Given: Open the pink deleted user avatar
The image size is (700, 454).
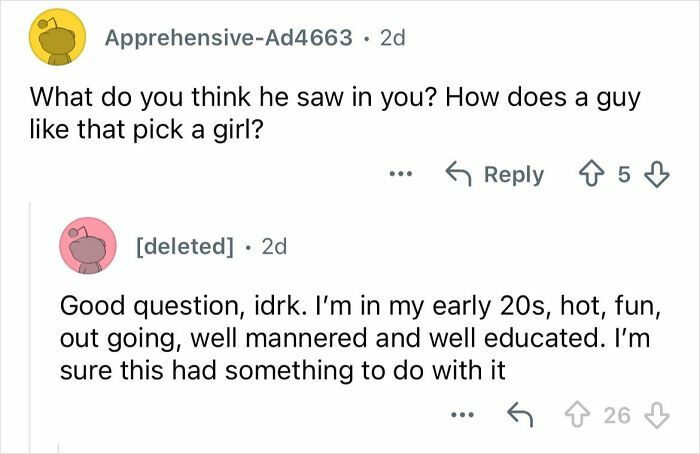Looking at the screenshot, I should [x=88, y=245].
